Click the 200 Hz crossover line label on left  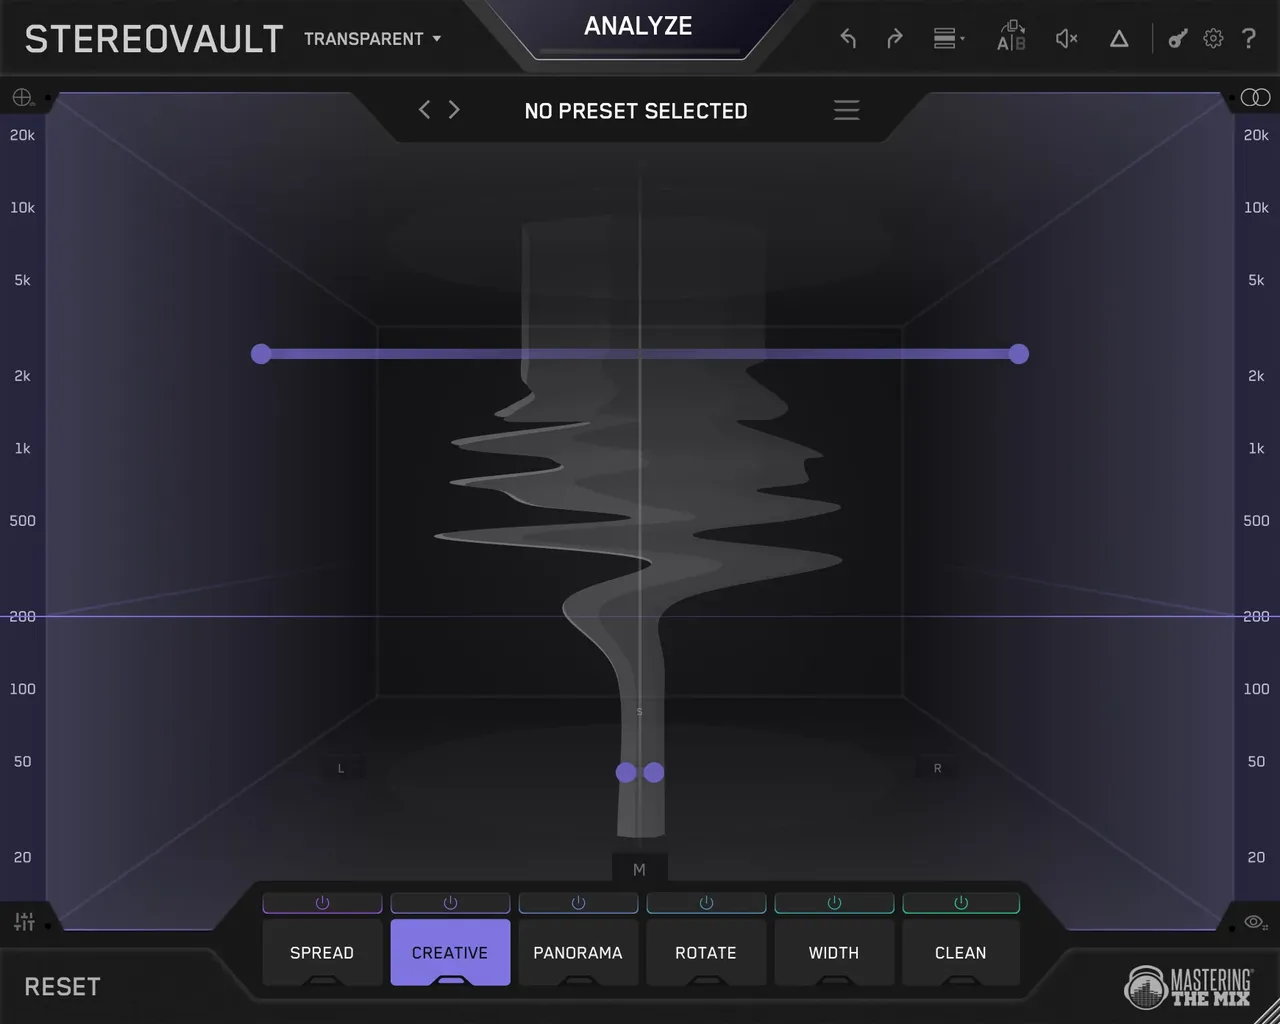[22, 617]
